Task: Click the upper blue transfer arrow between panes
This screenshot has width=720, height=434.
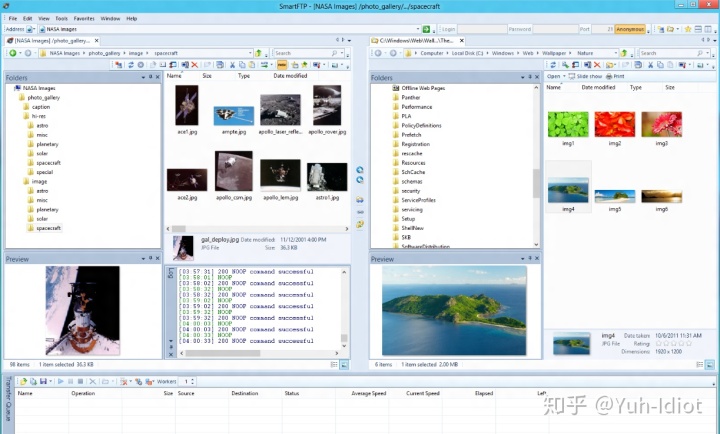Action: click(360, 170)
